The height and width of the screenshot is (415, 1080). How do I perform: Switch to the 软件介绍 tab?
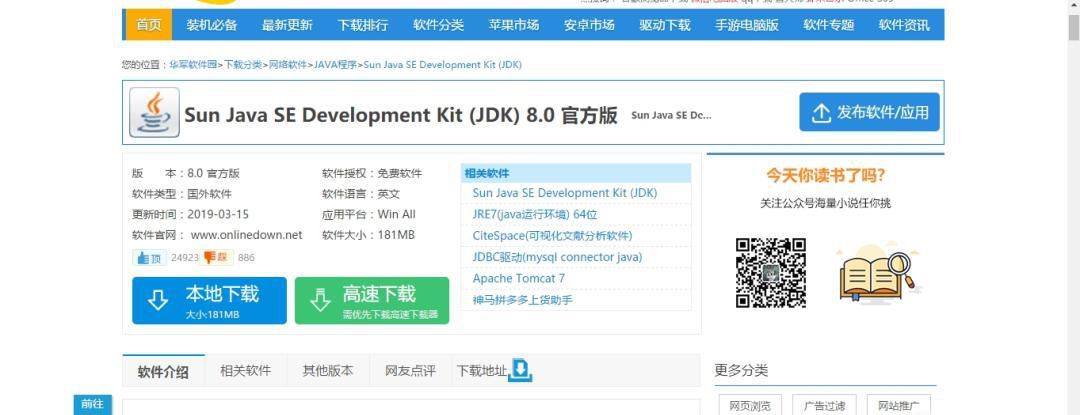click(x=163, y=371)
